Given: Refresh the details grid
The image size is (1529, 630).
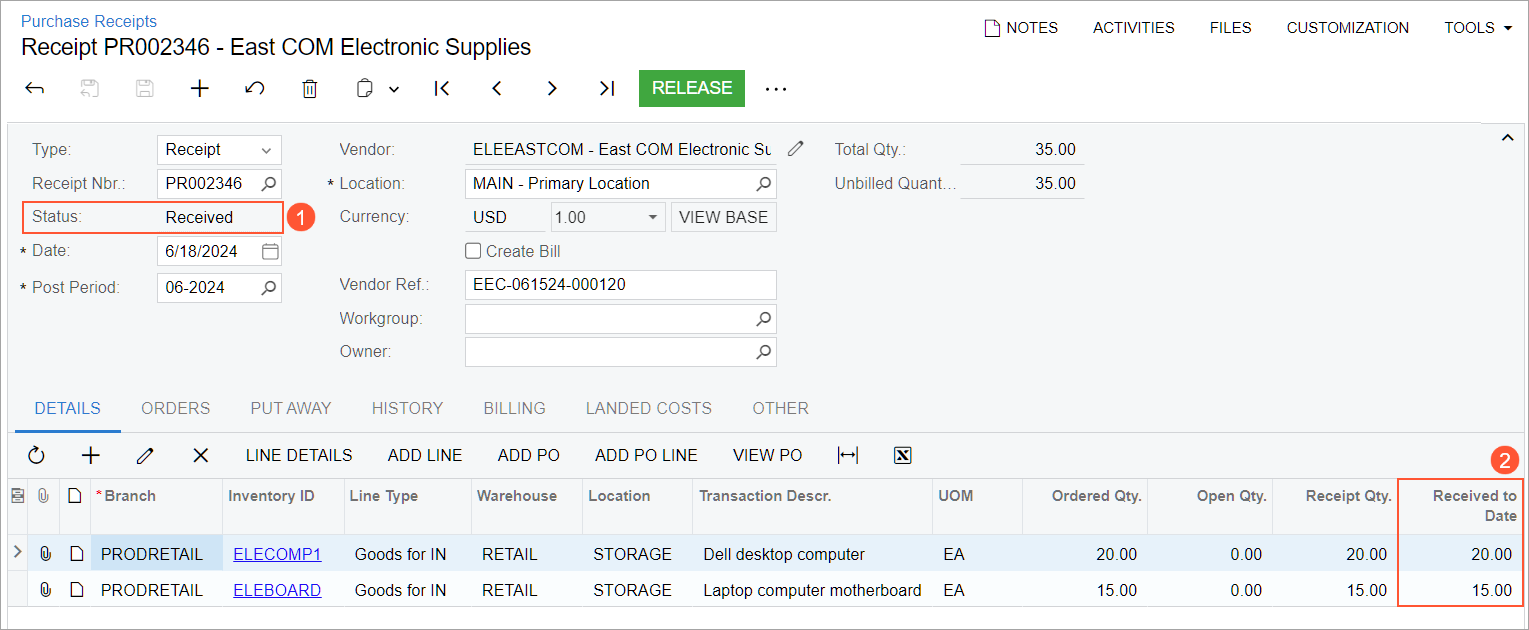Looking at the screenshot, I should 37,456.
